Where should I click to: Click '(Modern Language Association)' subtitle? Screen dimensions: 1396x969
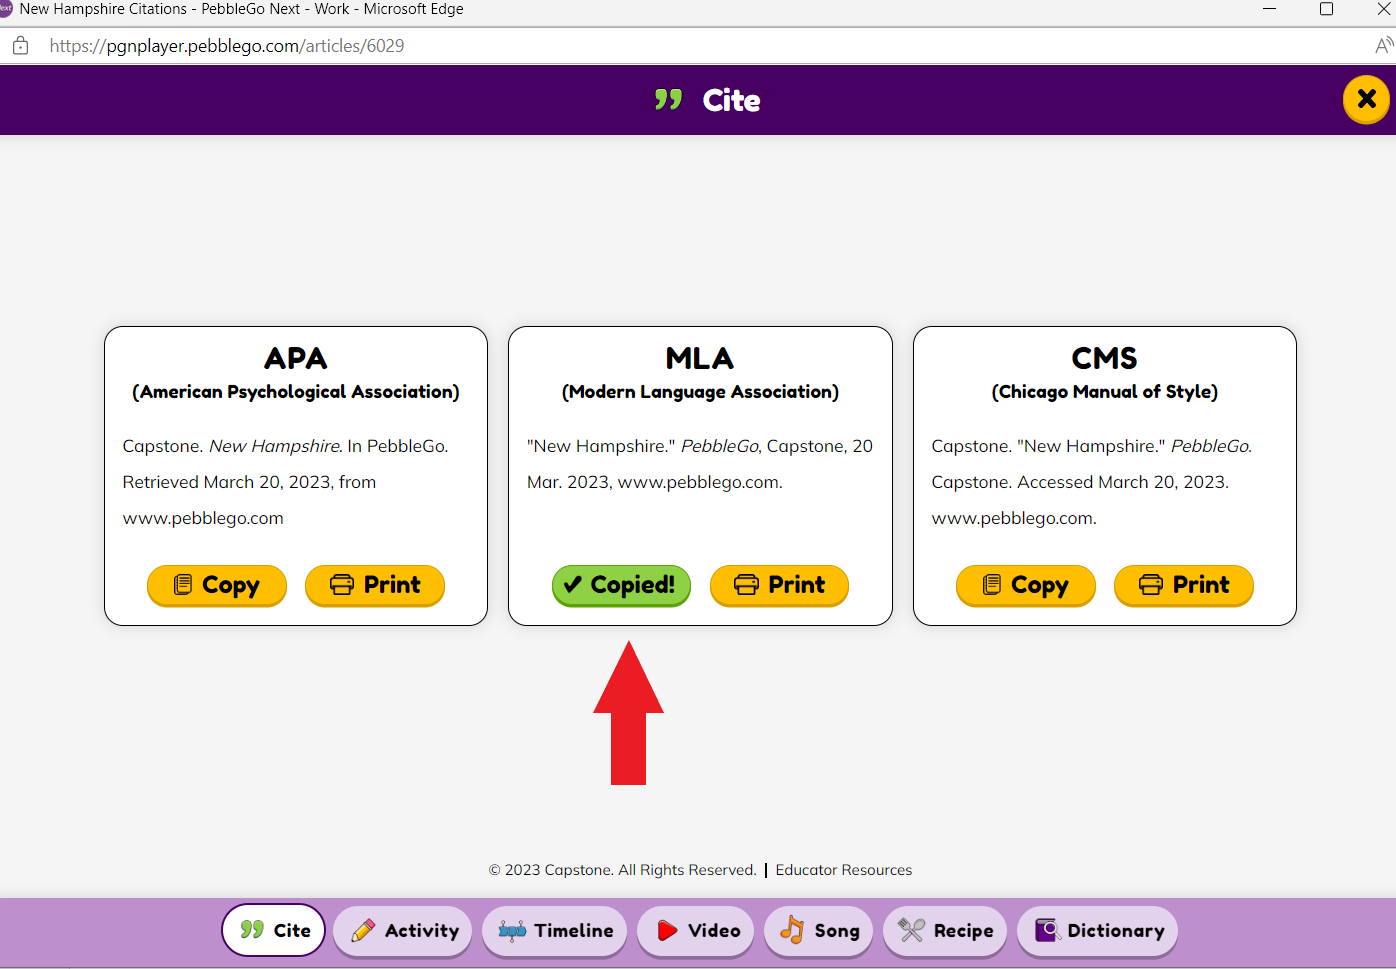pos(700,392)
